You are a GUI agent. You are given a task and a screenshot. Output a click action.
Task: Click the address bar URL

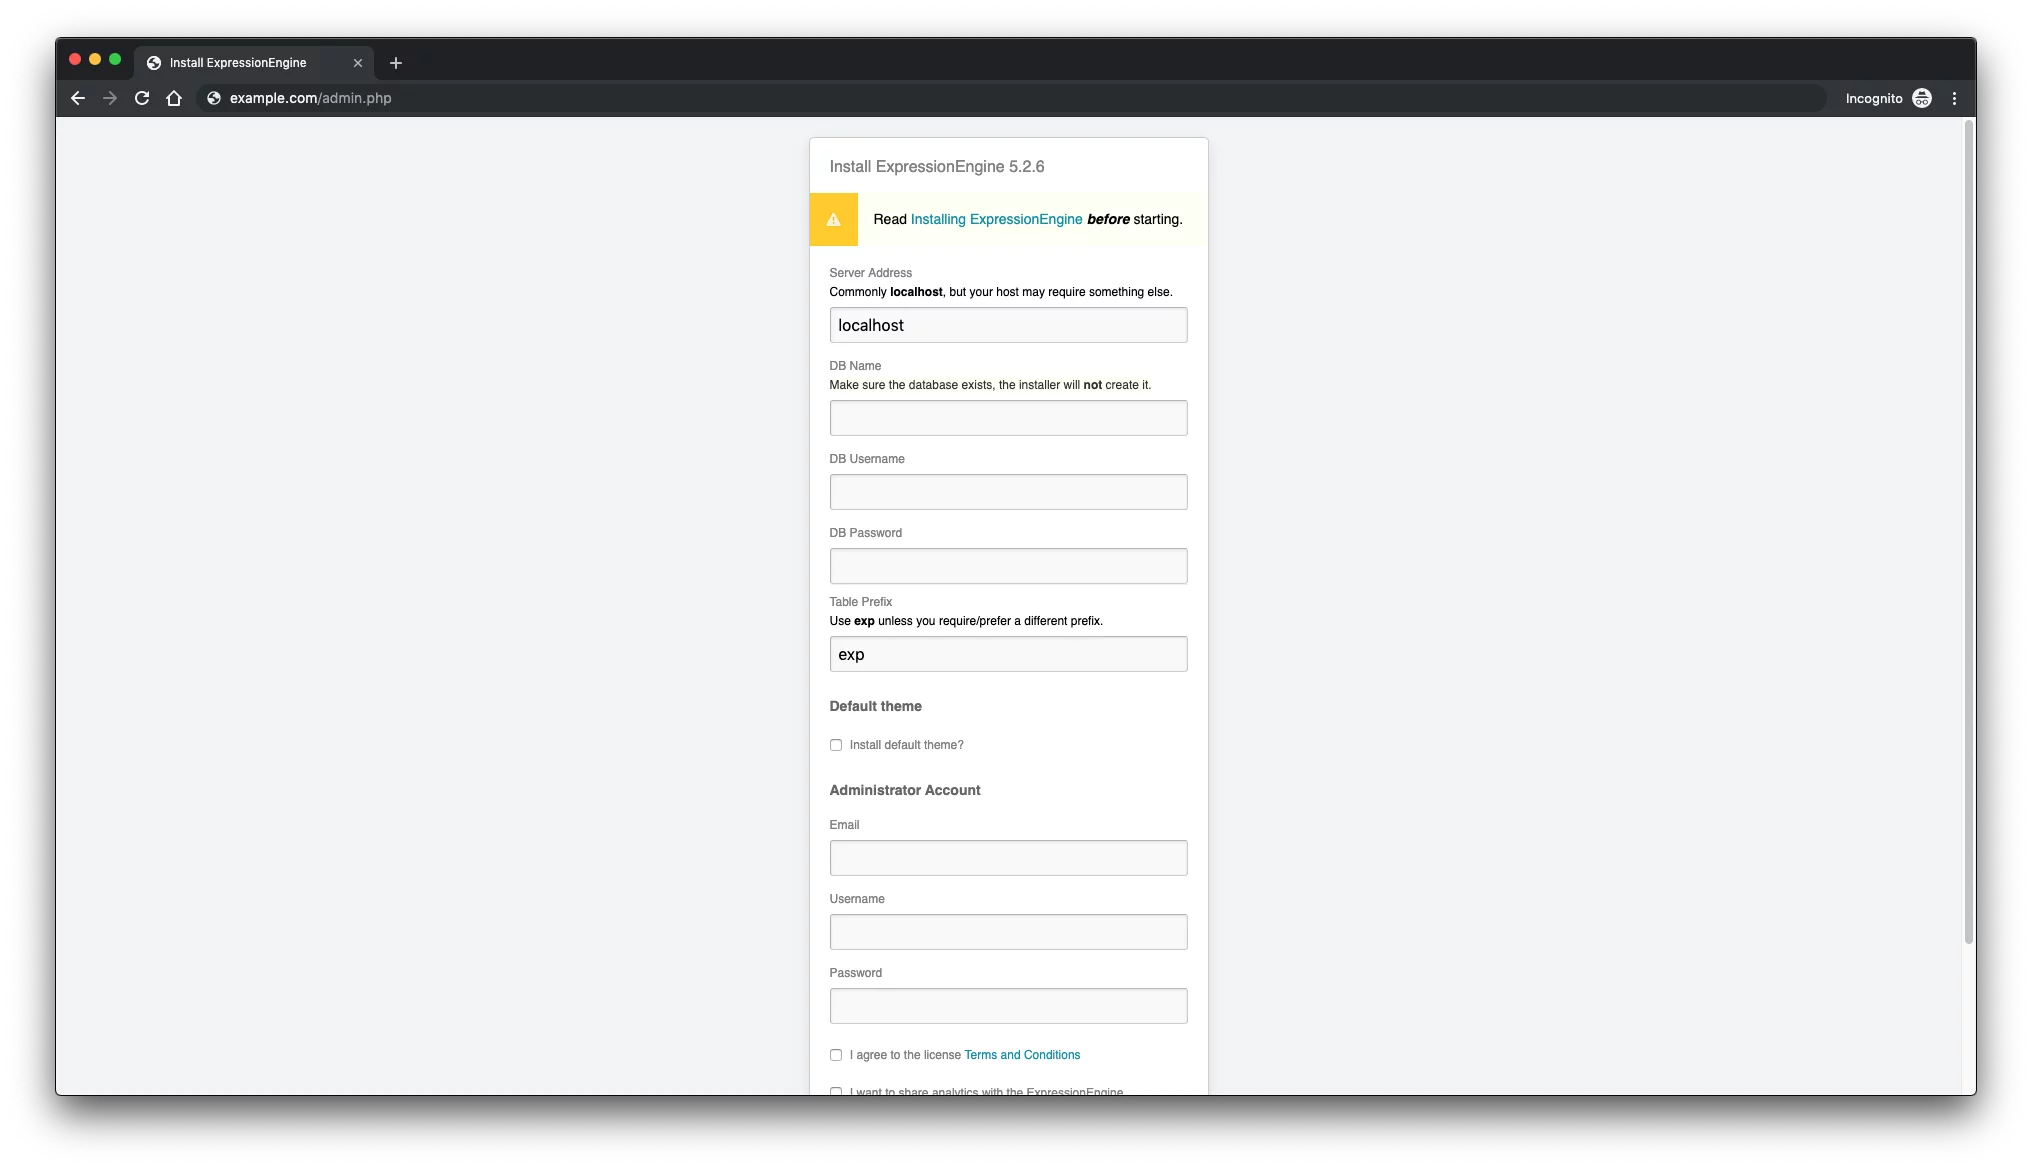click(310, 98)
